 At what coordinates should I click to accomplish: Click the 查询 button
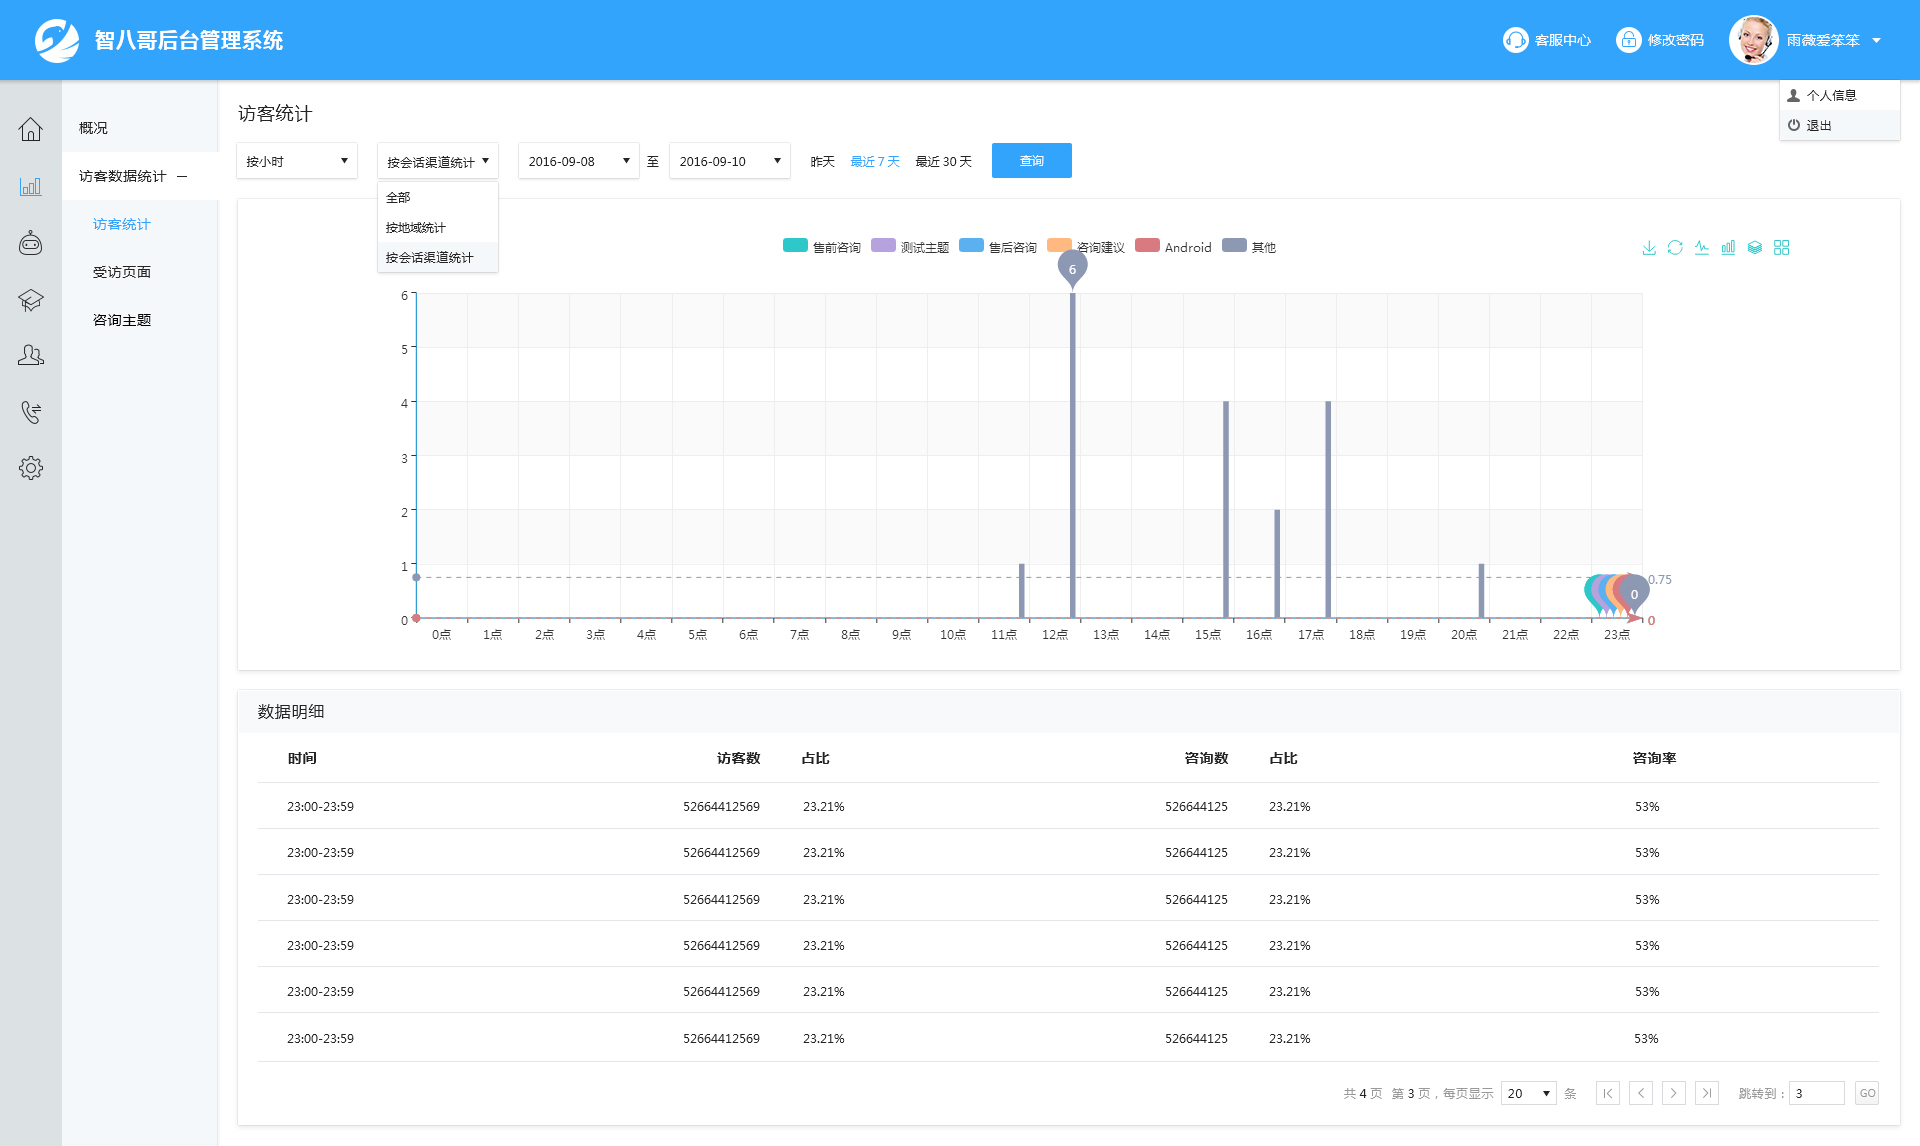click(x=1031, y=161)
